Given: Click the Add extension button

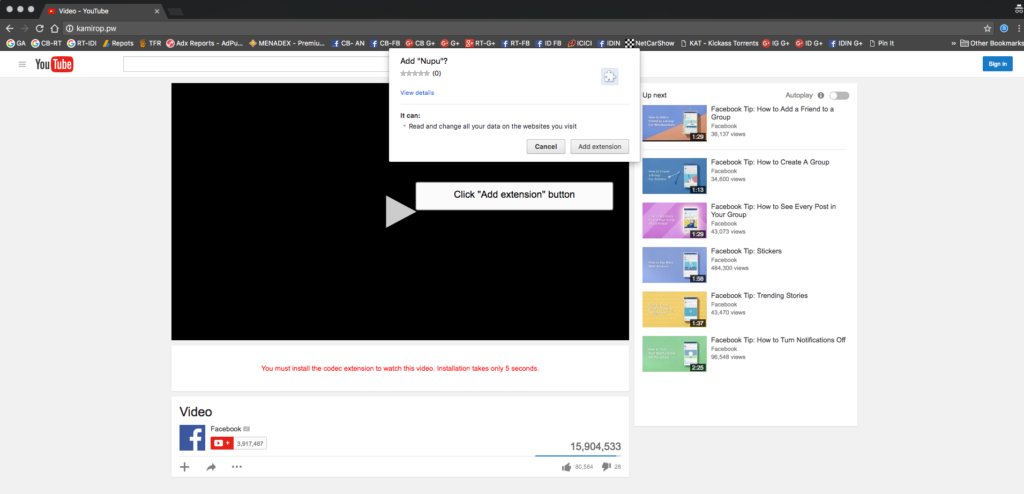Looking at the screenshot, I should [x=600, y=146].
